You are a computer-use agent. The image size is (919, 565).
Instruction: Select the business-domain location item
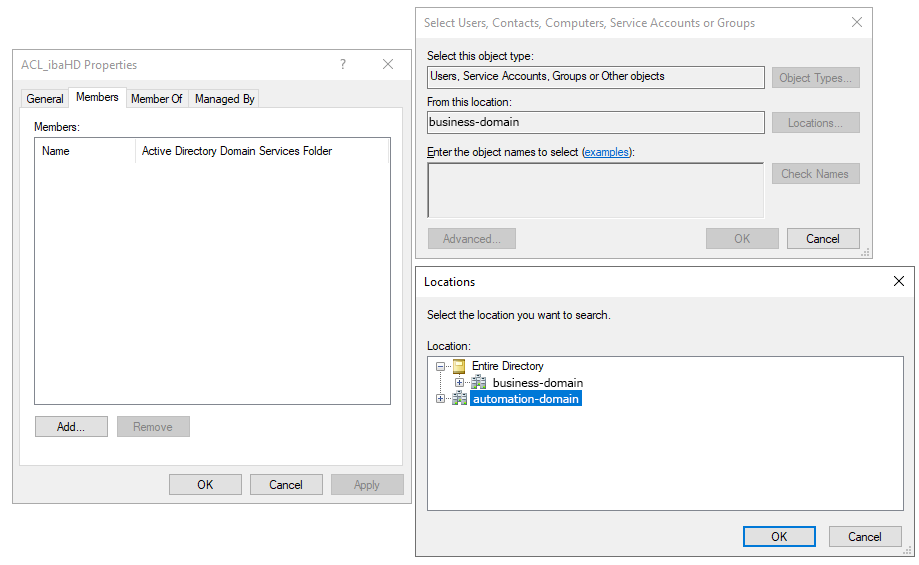537,383
